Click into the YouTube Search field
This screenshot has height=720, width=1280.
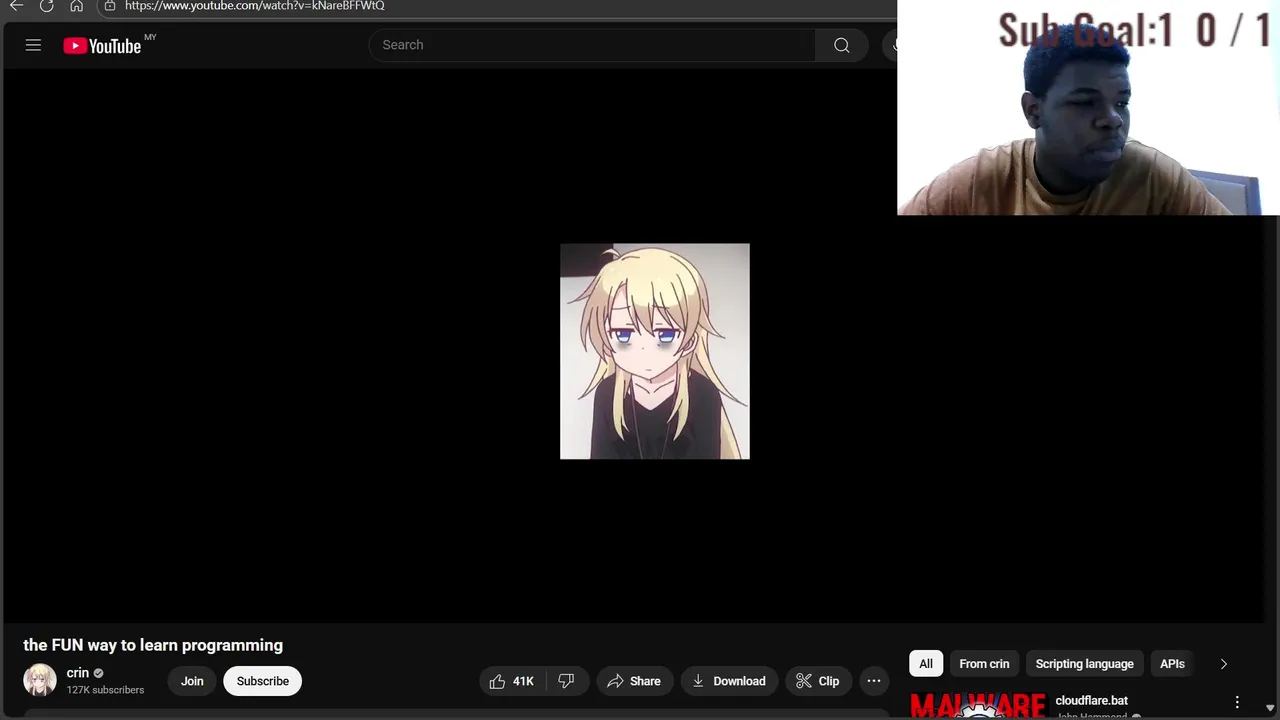592,45
